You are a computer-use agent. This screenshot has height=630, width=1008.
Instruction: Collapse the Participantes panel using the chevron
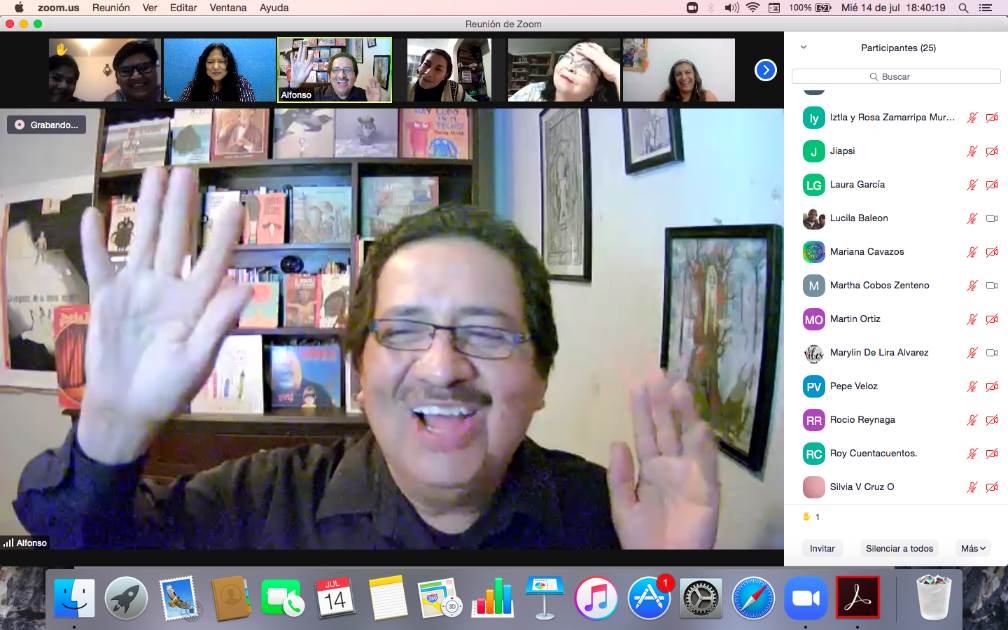tap(803, 47)
